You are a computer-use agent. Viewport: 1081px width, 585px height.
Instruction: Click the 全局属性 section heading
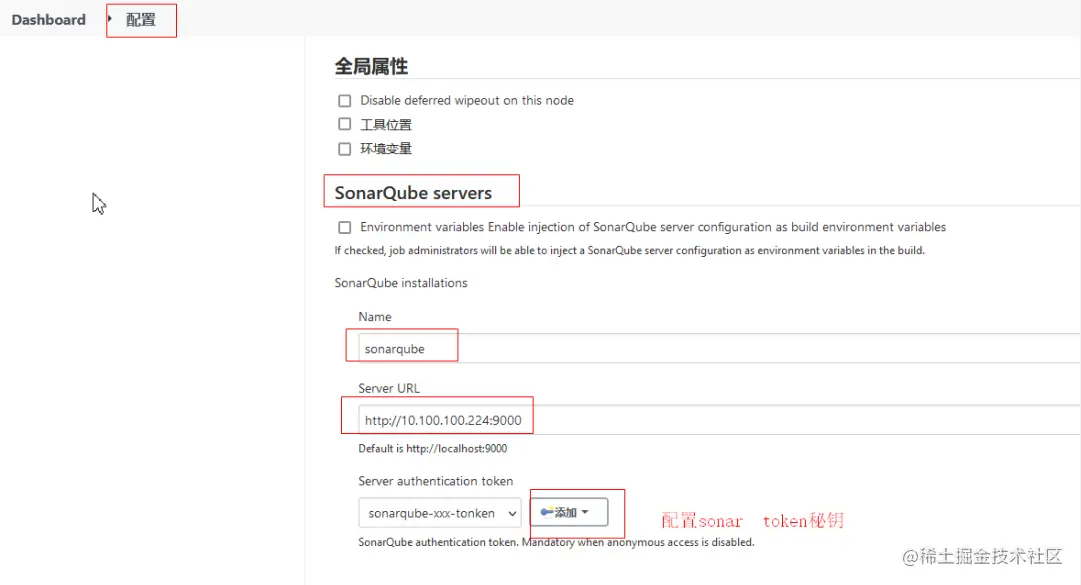tap(371, 66)
